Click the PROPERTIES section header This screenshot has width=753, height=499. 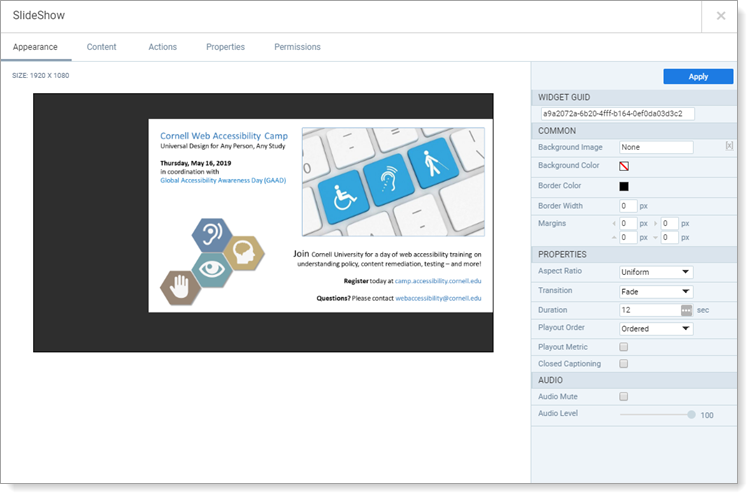634,255
